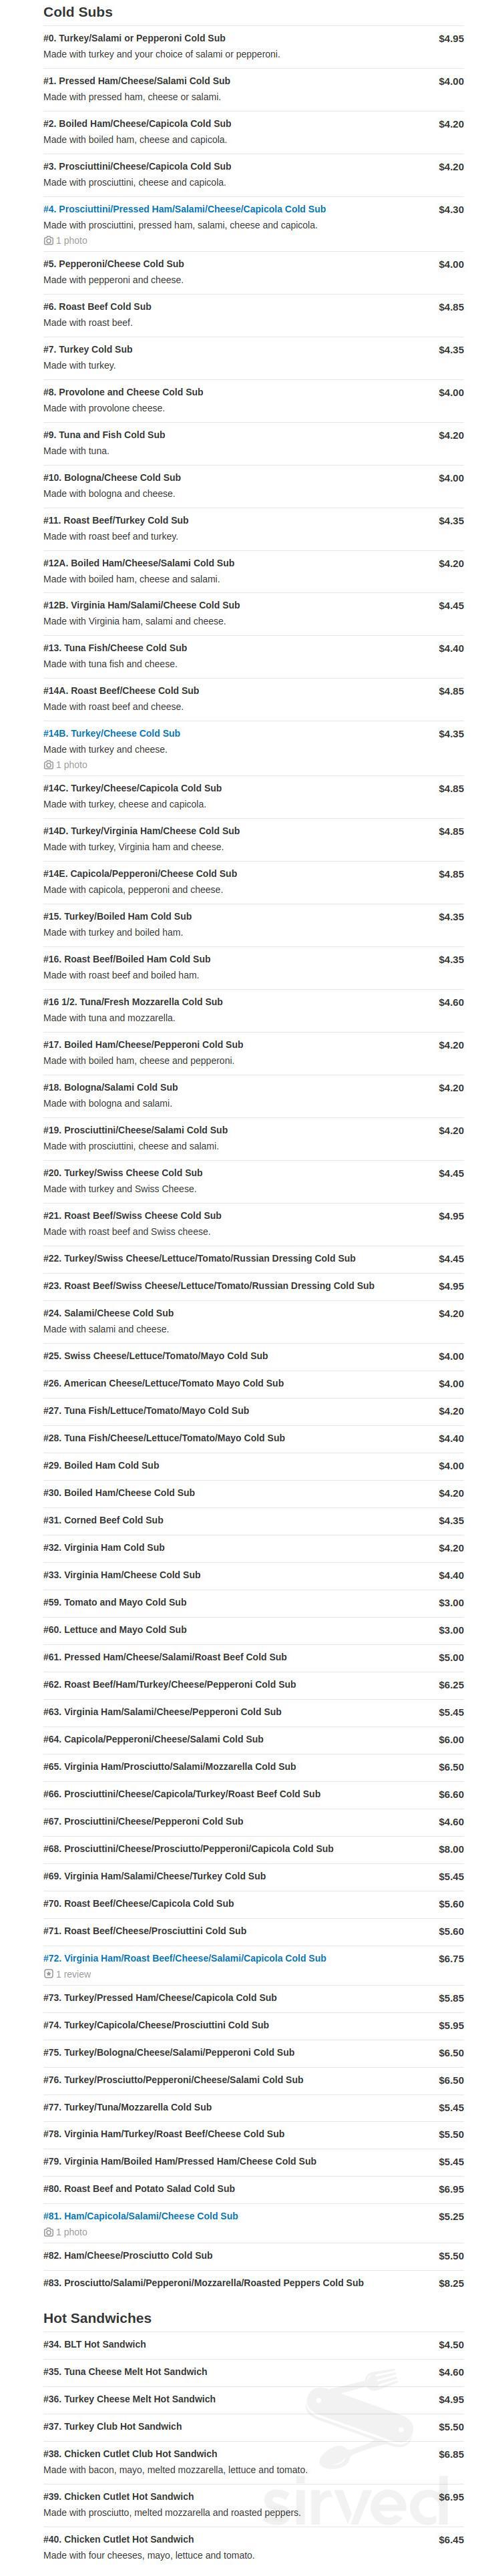Click review icon under #72 Virginia Ham sub

48,1974
